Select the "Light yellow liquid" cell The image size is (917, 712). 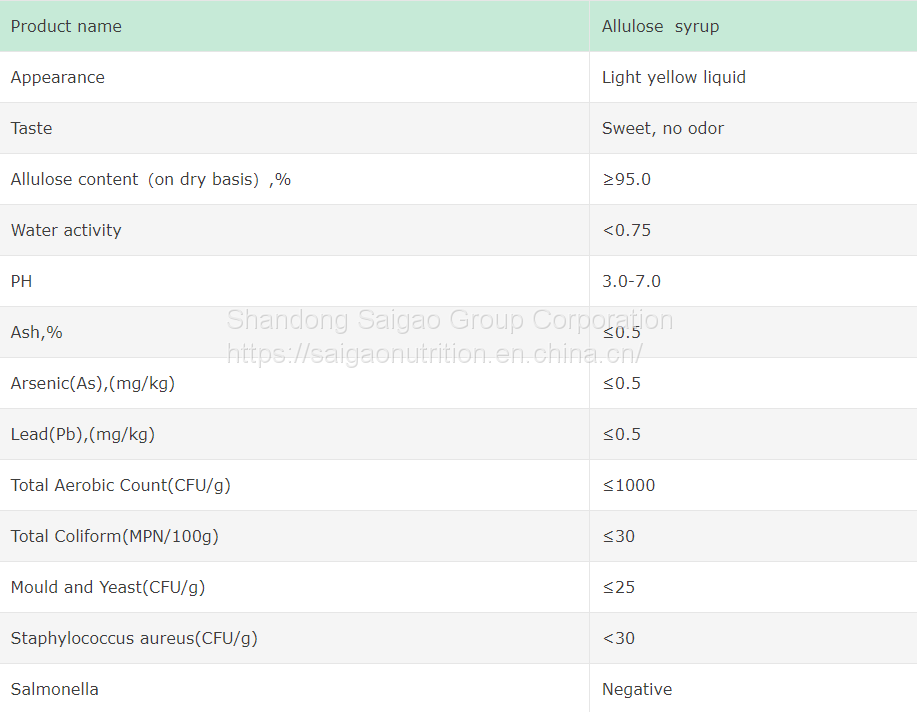tap(674, 78)
